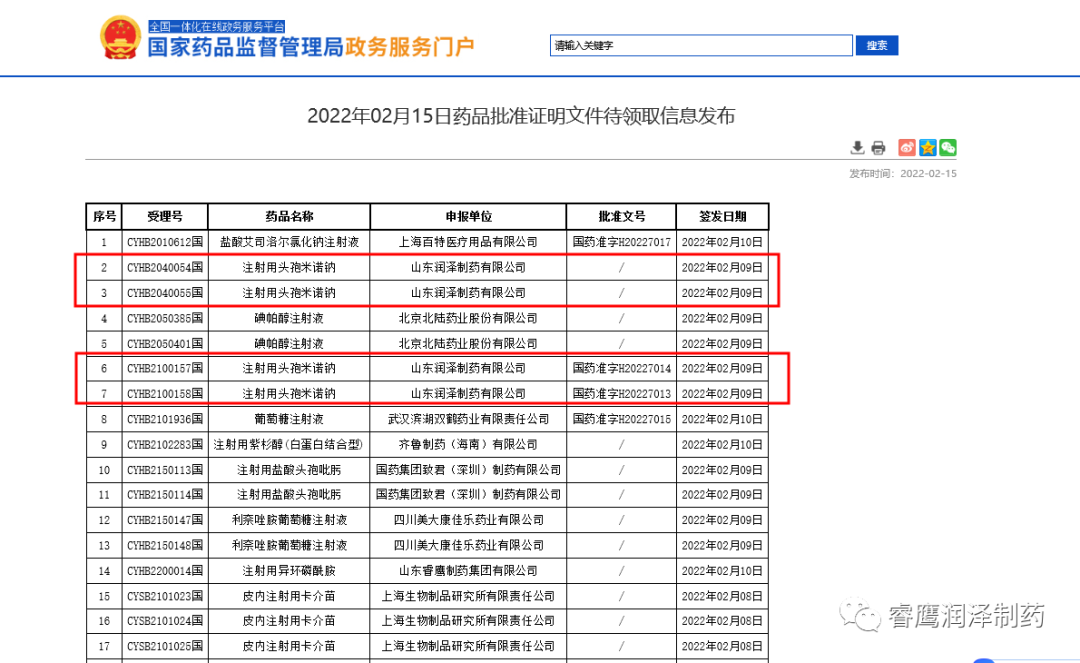Click the download icon above the table
The height and width of the screenshot is (663, 1080).
point(857,148)
